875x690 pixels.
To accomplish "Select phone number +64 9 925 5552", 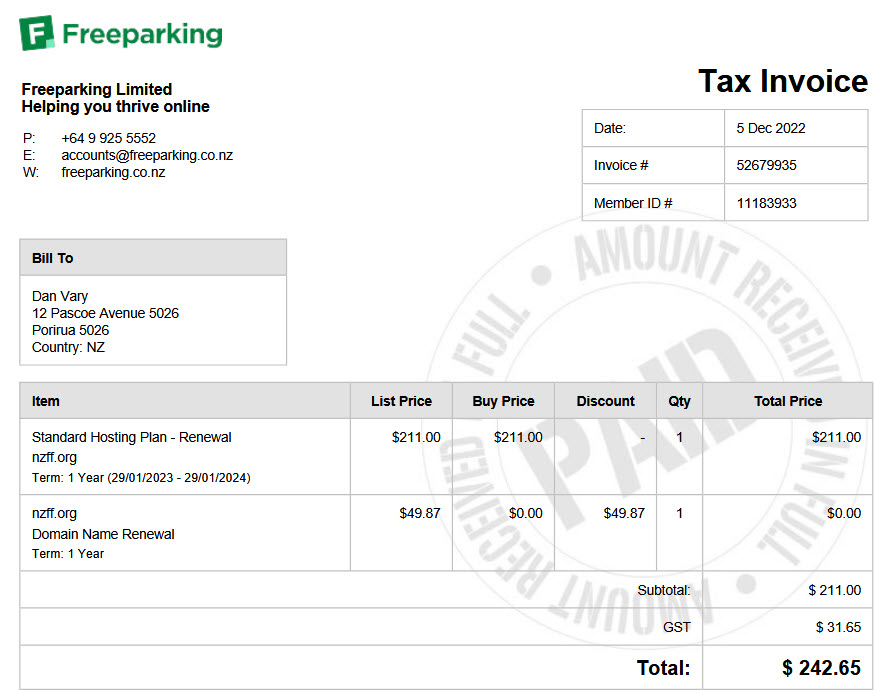I will click(x=108, y=138).
